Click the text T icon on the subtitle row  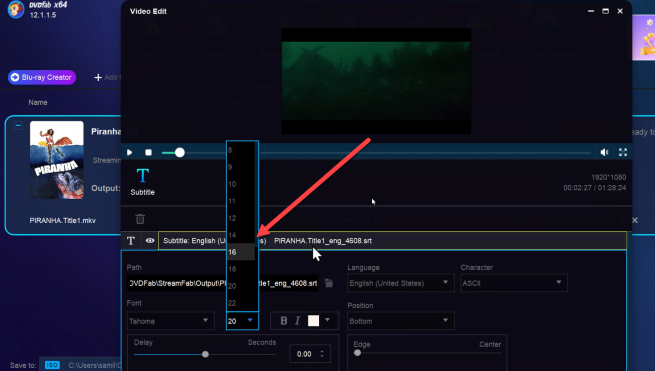point(131,241)
